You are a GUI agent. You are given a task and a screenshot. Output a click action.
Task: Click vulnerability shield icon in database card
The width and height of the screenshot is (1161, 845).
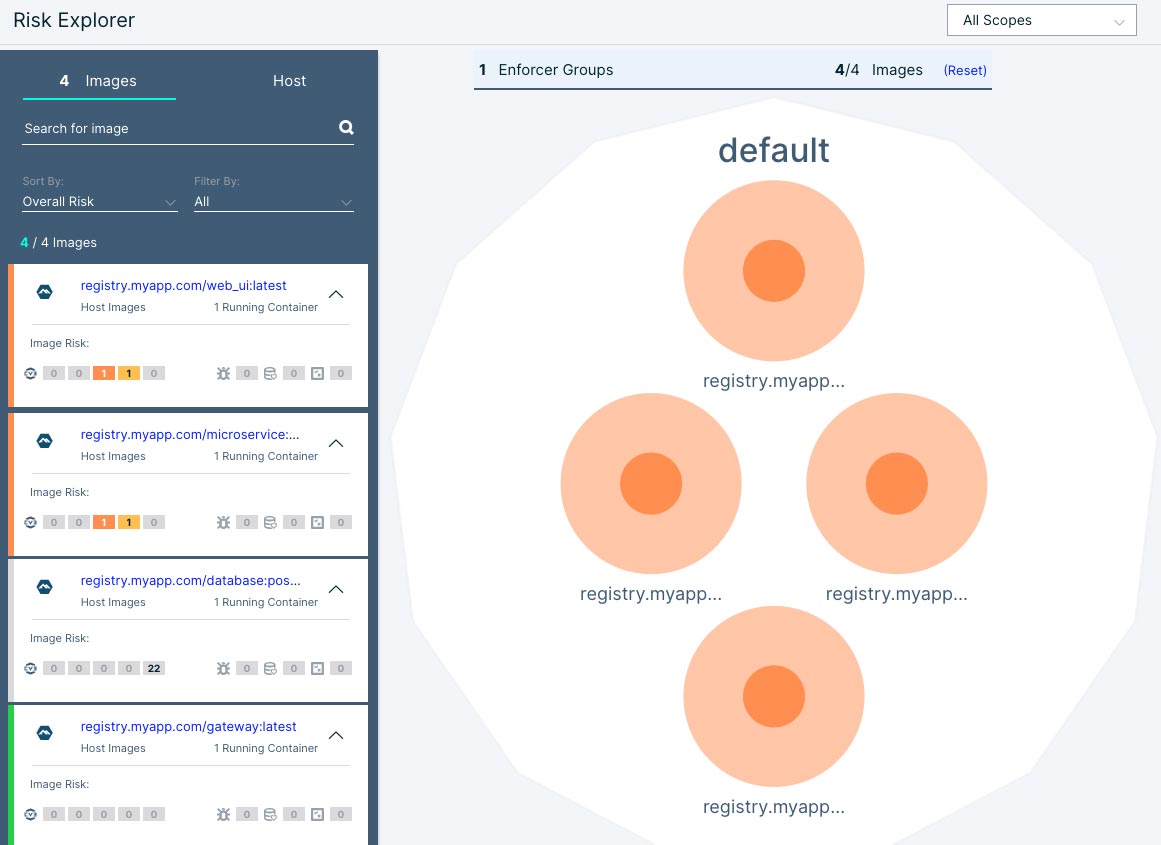point(30,668)
